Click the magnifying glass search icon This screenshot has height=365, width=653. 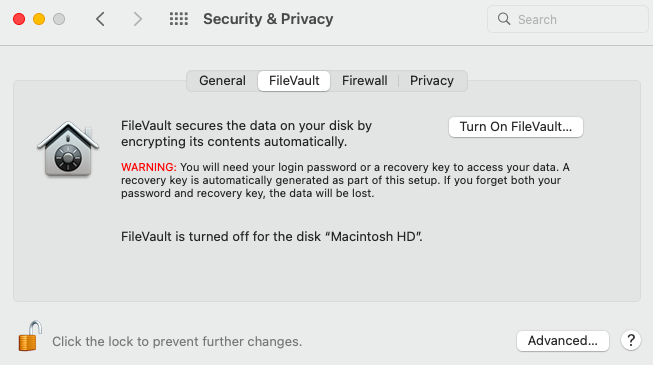pos(504,19)
